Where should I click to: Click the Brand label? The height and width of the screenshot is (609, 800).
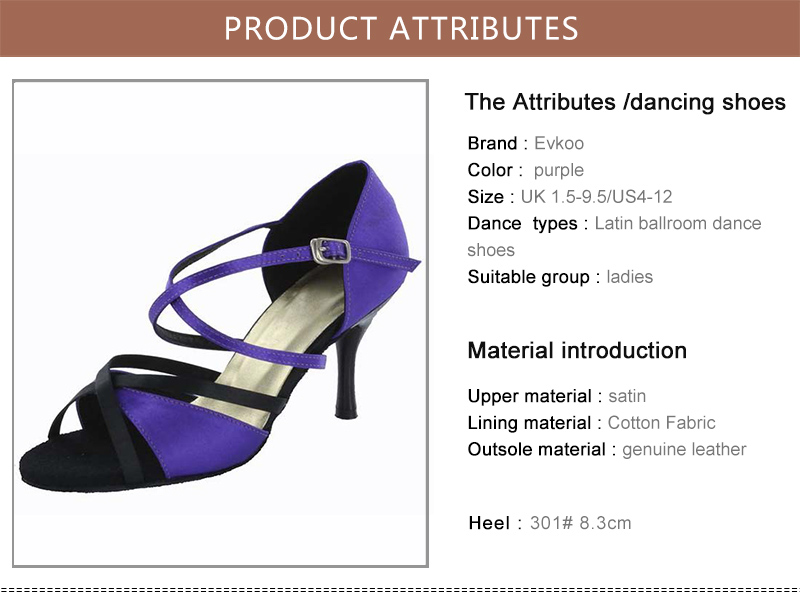492,143
